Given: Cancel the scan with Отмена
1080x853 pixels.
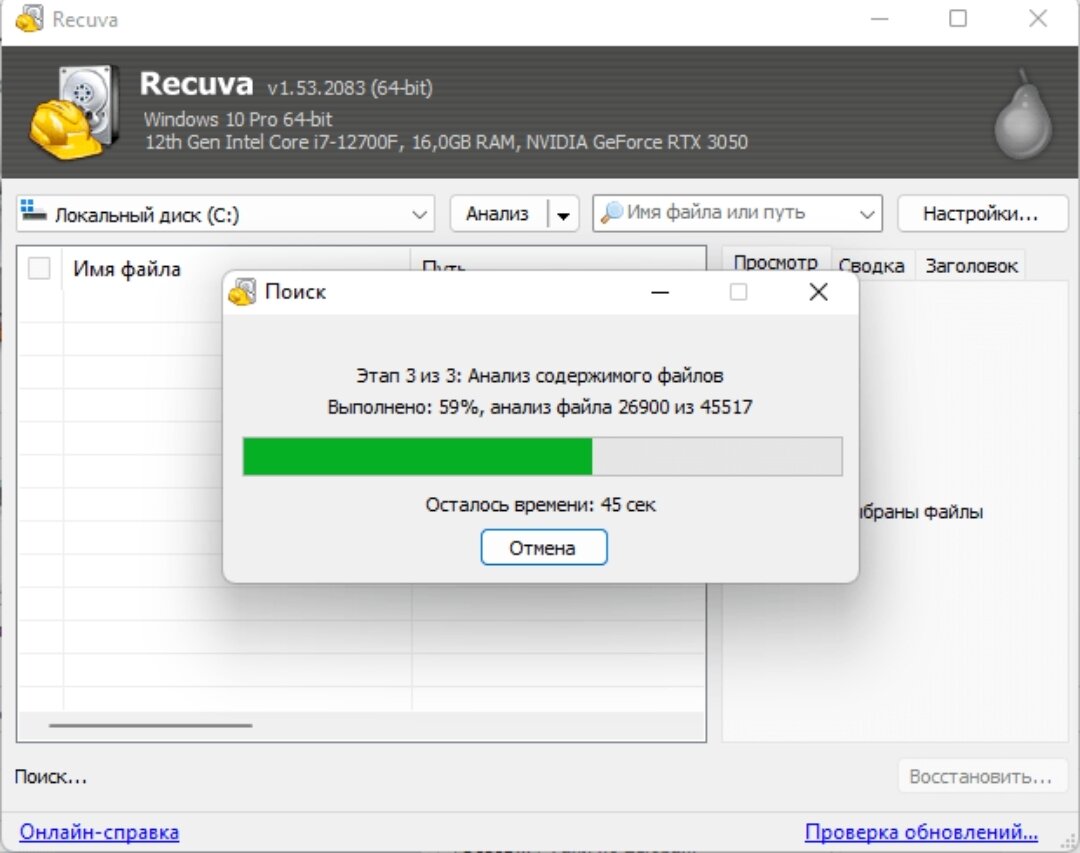Looking at the screenshot, I should tap(543, 548).
